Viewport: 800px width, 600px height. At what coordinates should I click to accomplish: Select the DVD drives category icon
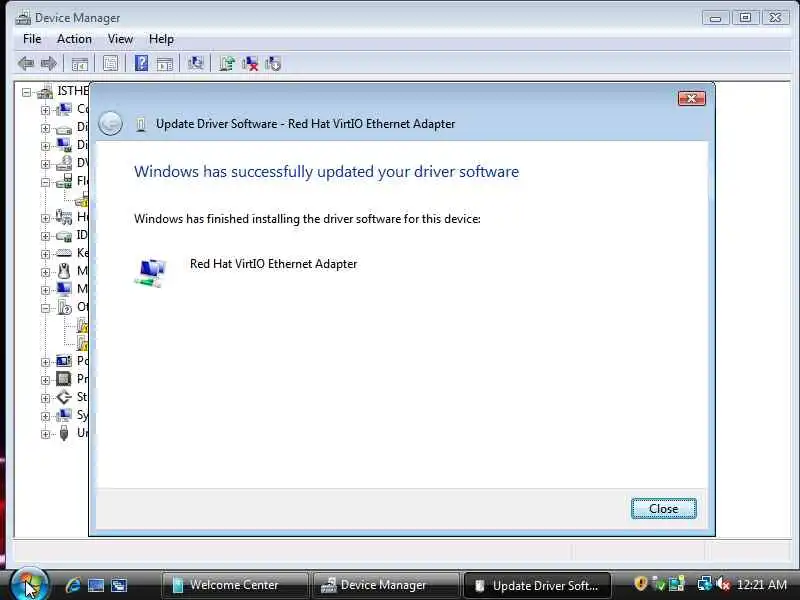(x=64, y=163)
